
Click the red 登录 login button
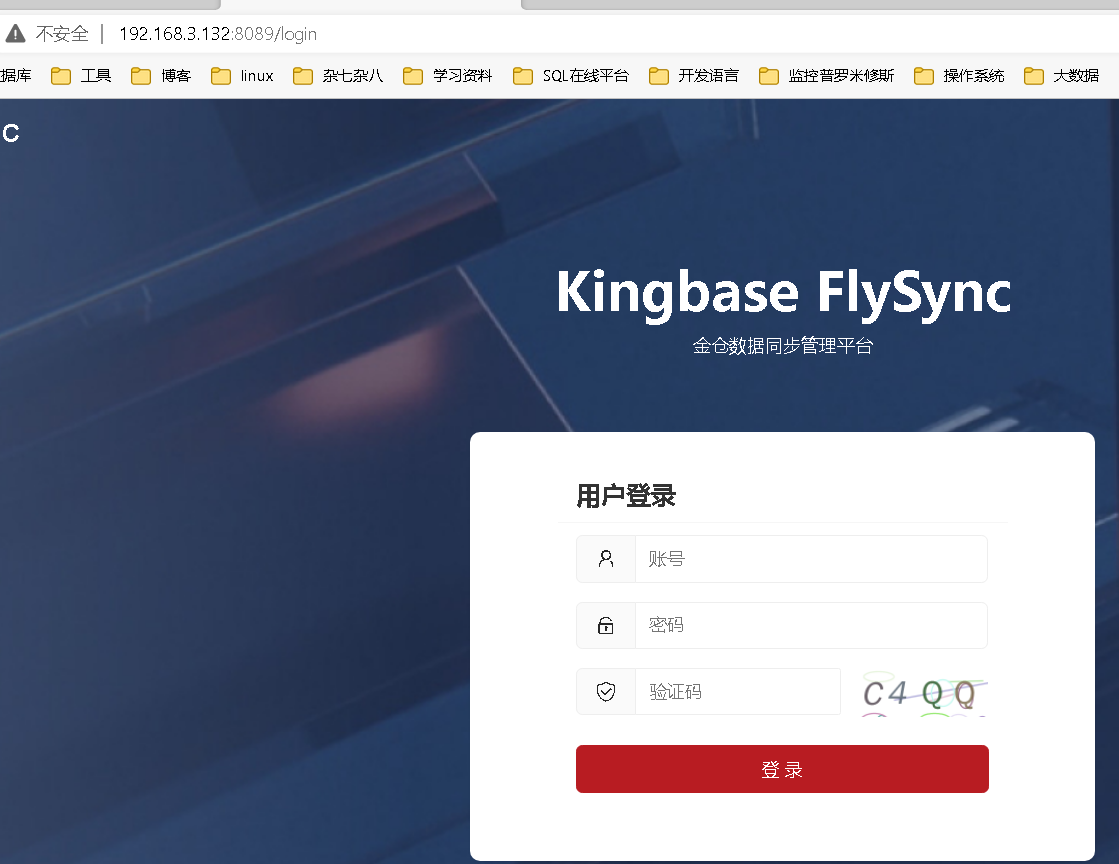click(x=782, y=769)
